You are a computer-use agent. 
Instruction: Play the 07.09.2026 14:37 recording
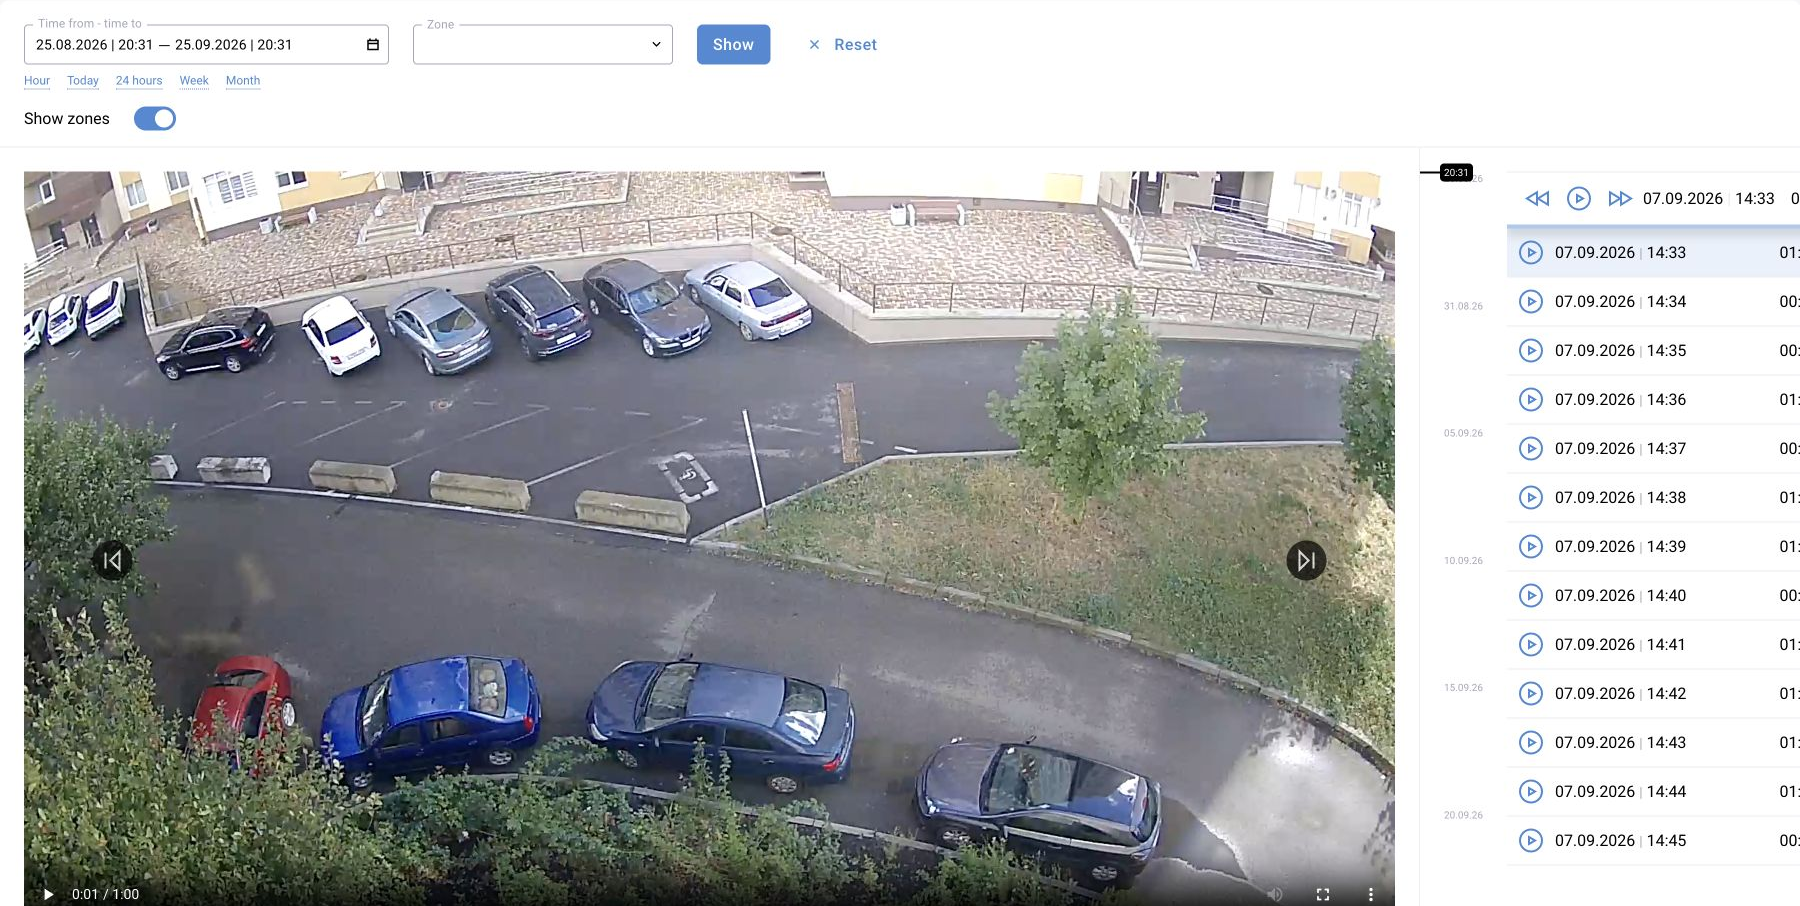[1531, 449]
